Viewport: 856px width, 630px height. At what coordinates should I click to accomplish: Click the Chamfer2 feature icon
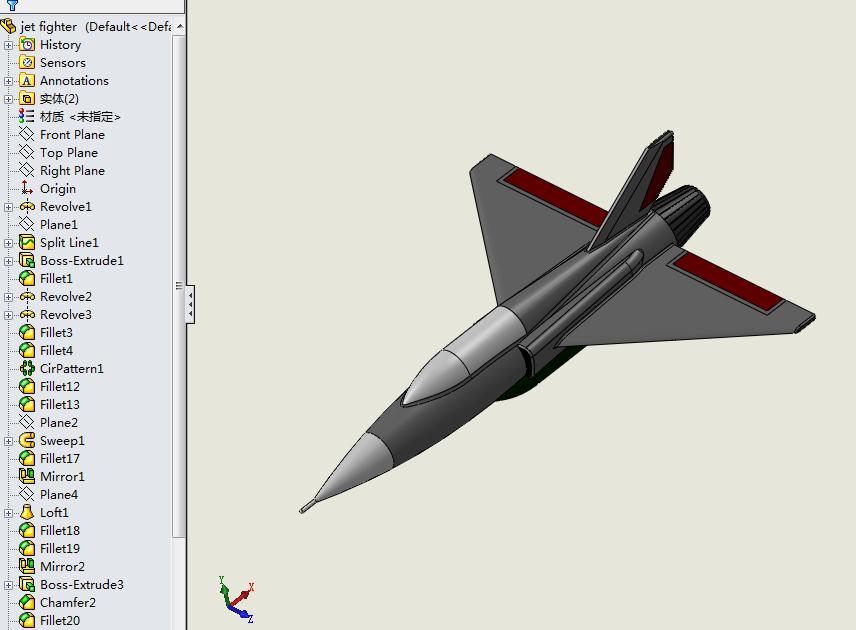pyautogui.click(x=27, y=603)
